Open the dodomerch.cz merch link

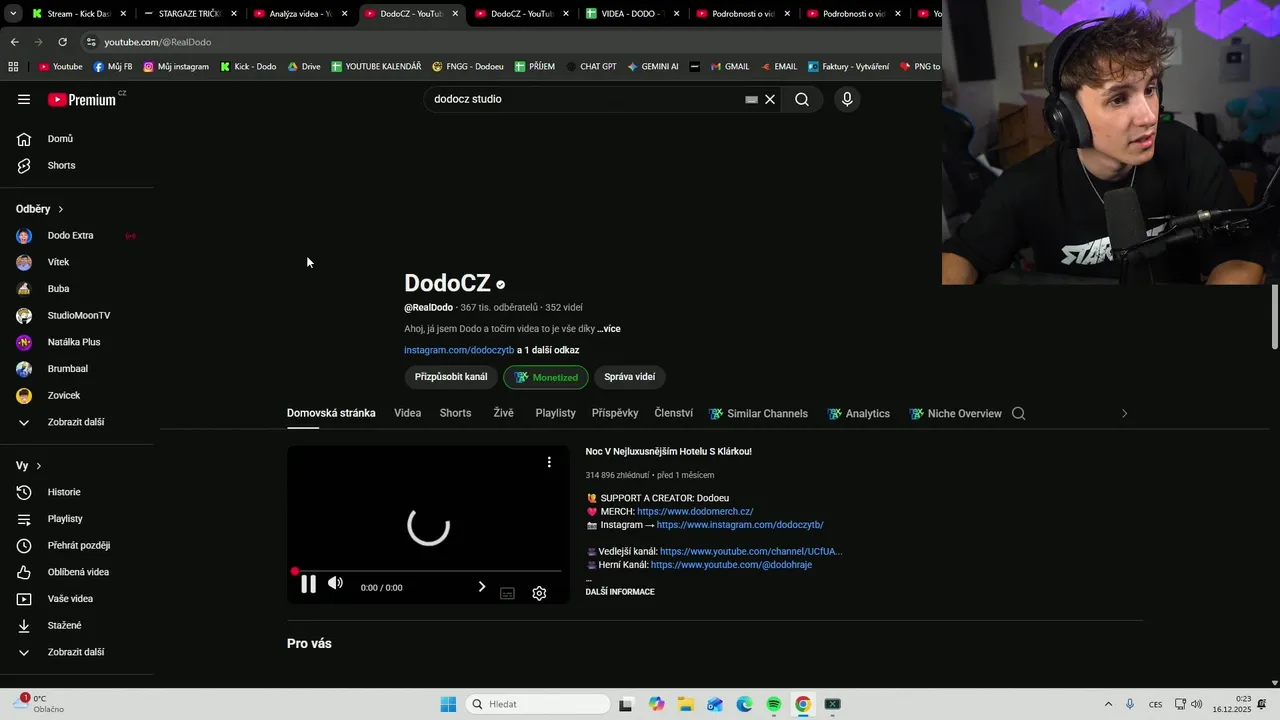tap(695, 511)
